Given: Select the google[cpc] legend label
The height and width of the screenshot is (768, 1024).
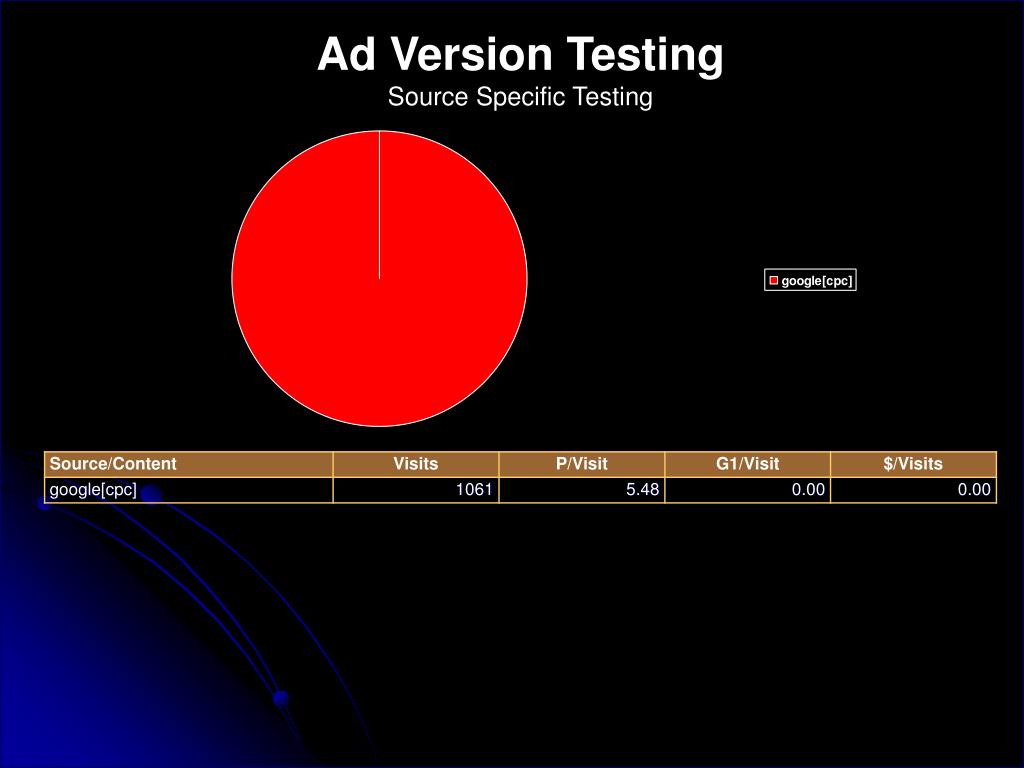Looking at the screenshot, I should click(x=817, y=281).
